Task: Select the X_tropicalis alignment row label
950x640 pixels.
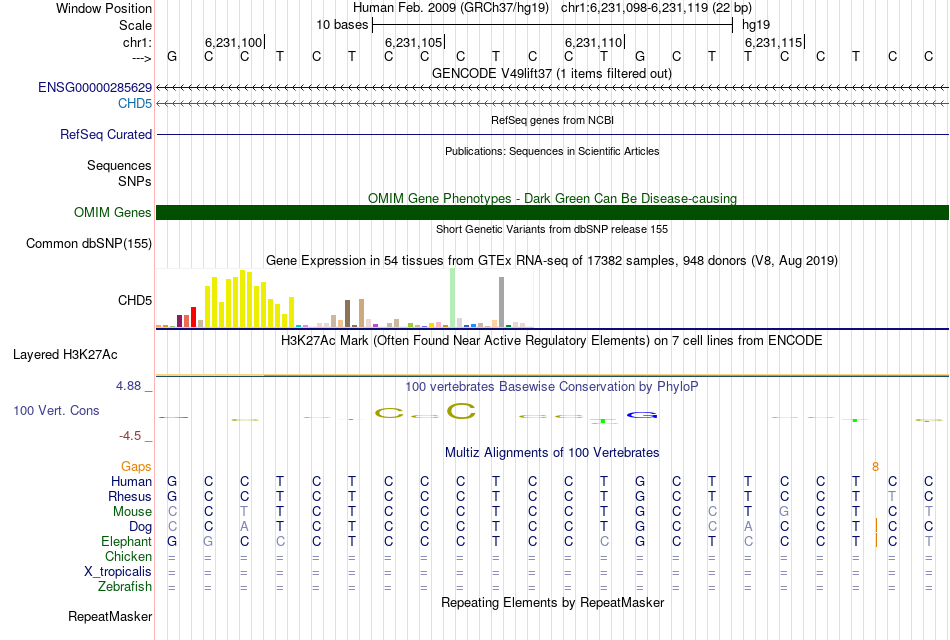Action: (x=118, y=572)
